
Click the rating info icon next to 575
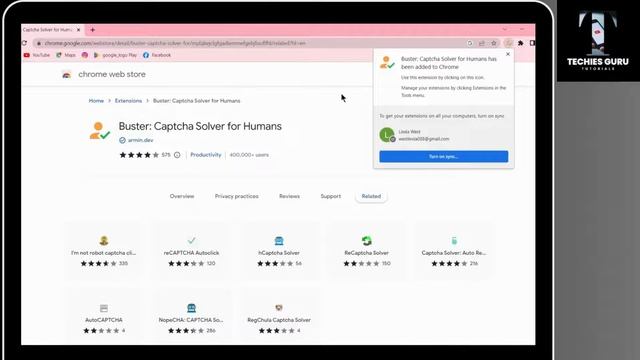[x=177, y=155]
